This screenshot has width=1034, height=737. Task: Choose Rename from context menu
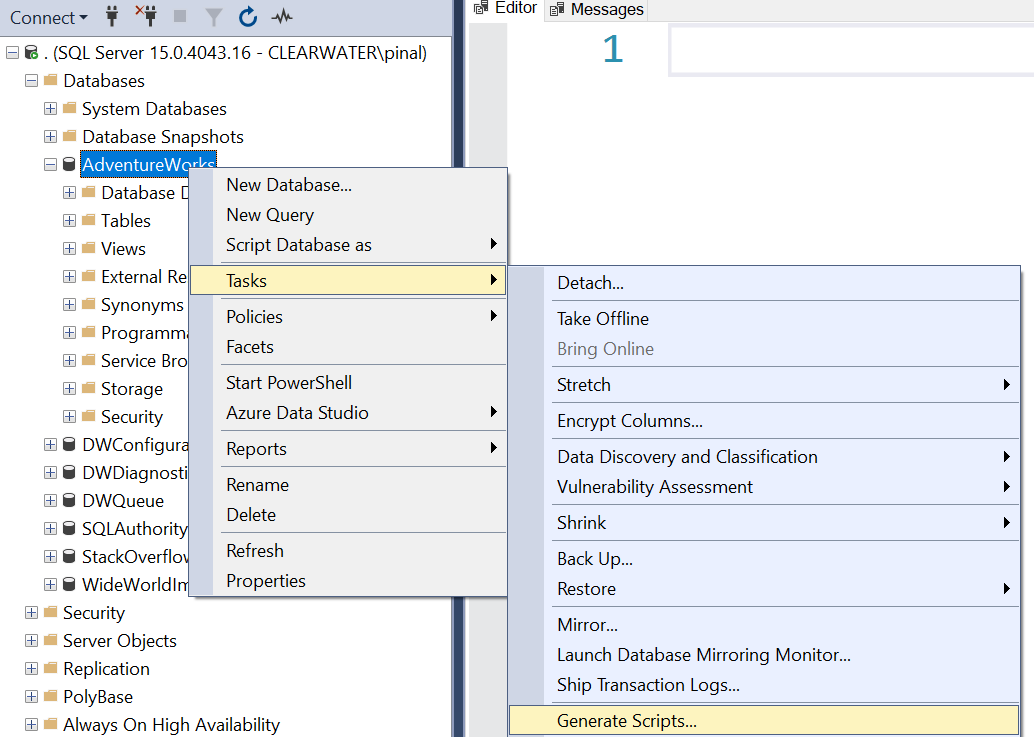pos(348,485)
